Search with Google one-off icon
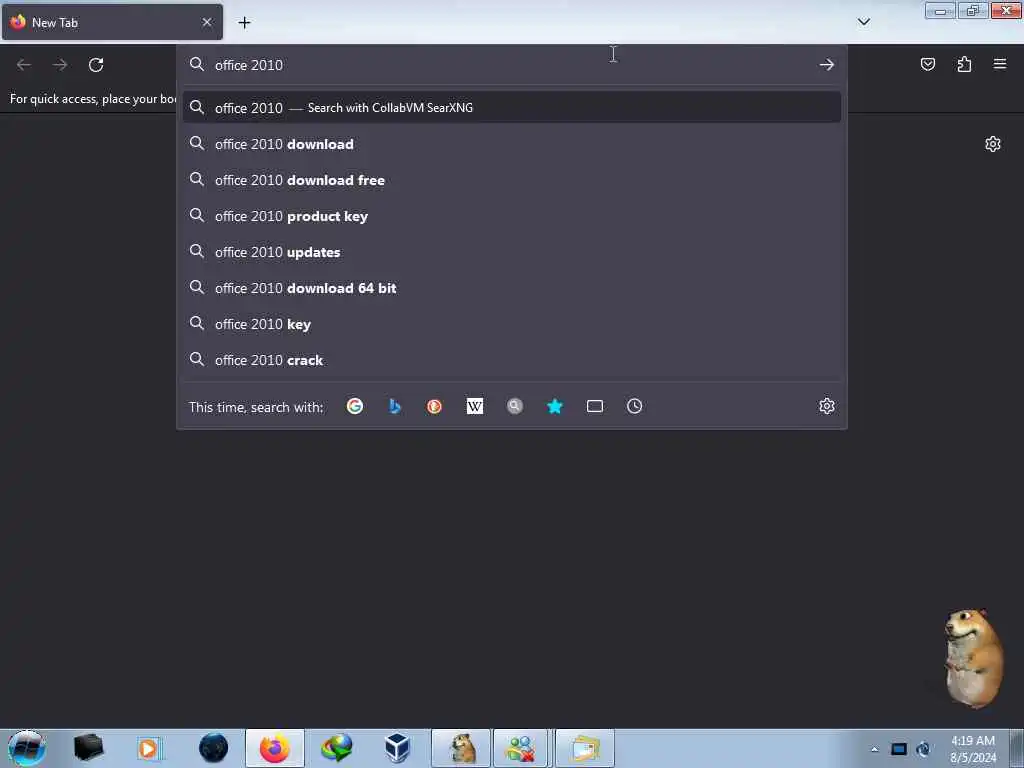This screenshot has height=768, width=1024. pos(355,406)
